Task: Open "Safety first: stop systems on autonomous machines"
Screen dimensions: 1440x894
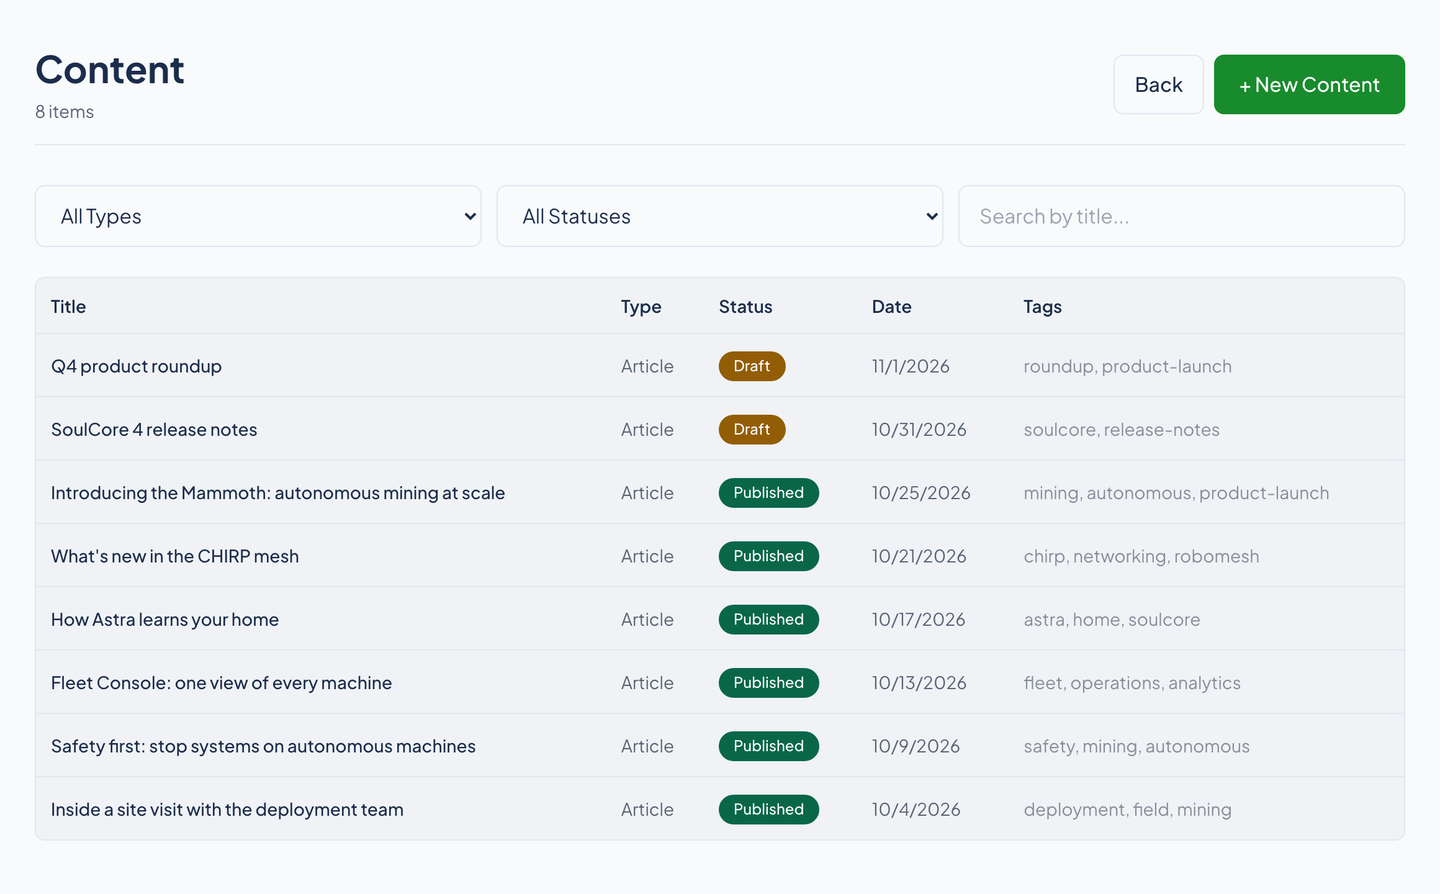Action: coord(263,746)
